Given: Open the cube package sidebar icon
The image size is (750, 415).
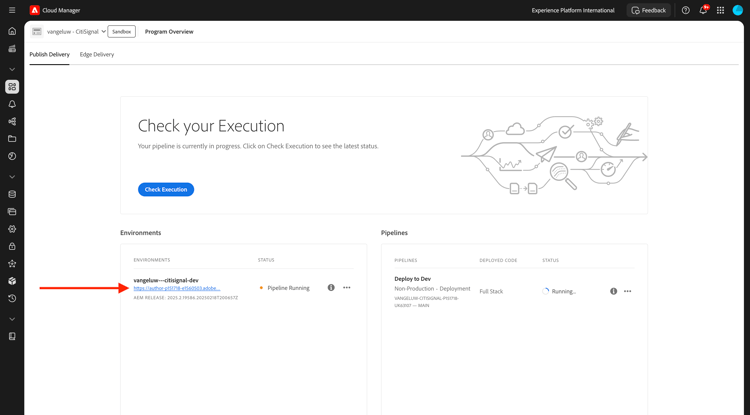Looking at the screenshot, I should point(12,281).
